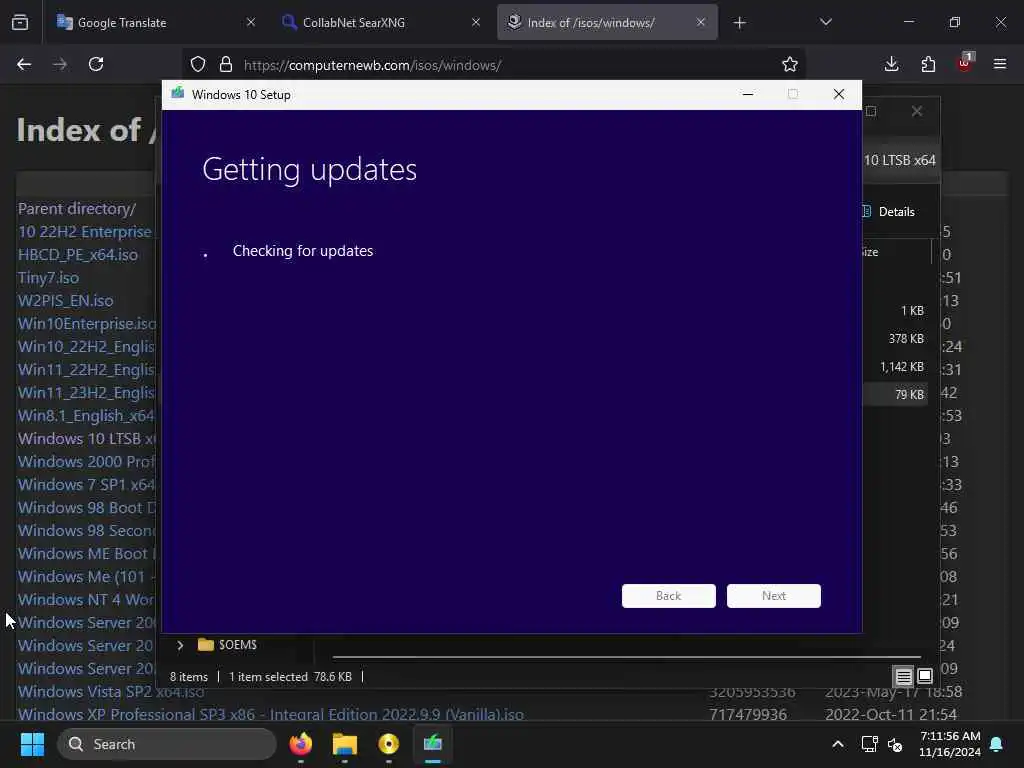The height and width of the screenshot is (768, 1024).
Task: Open muted volume tray icon
Action: pyautogui.click(x=895, y=744)
